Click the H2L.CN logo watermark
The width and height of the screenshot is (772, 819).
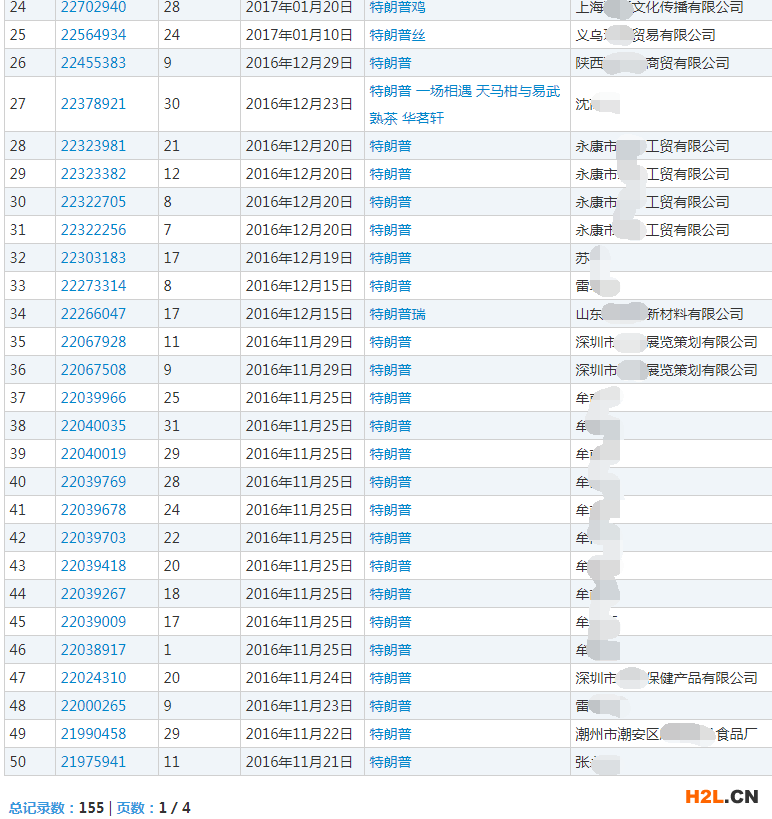721,797
